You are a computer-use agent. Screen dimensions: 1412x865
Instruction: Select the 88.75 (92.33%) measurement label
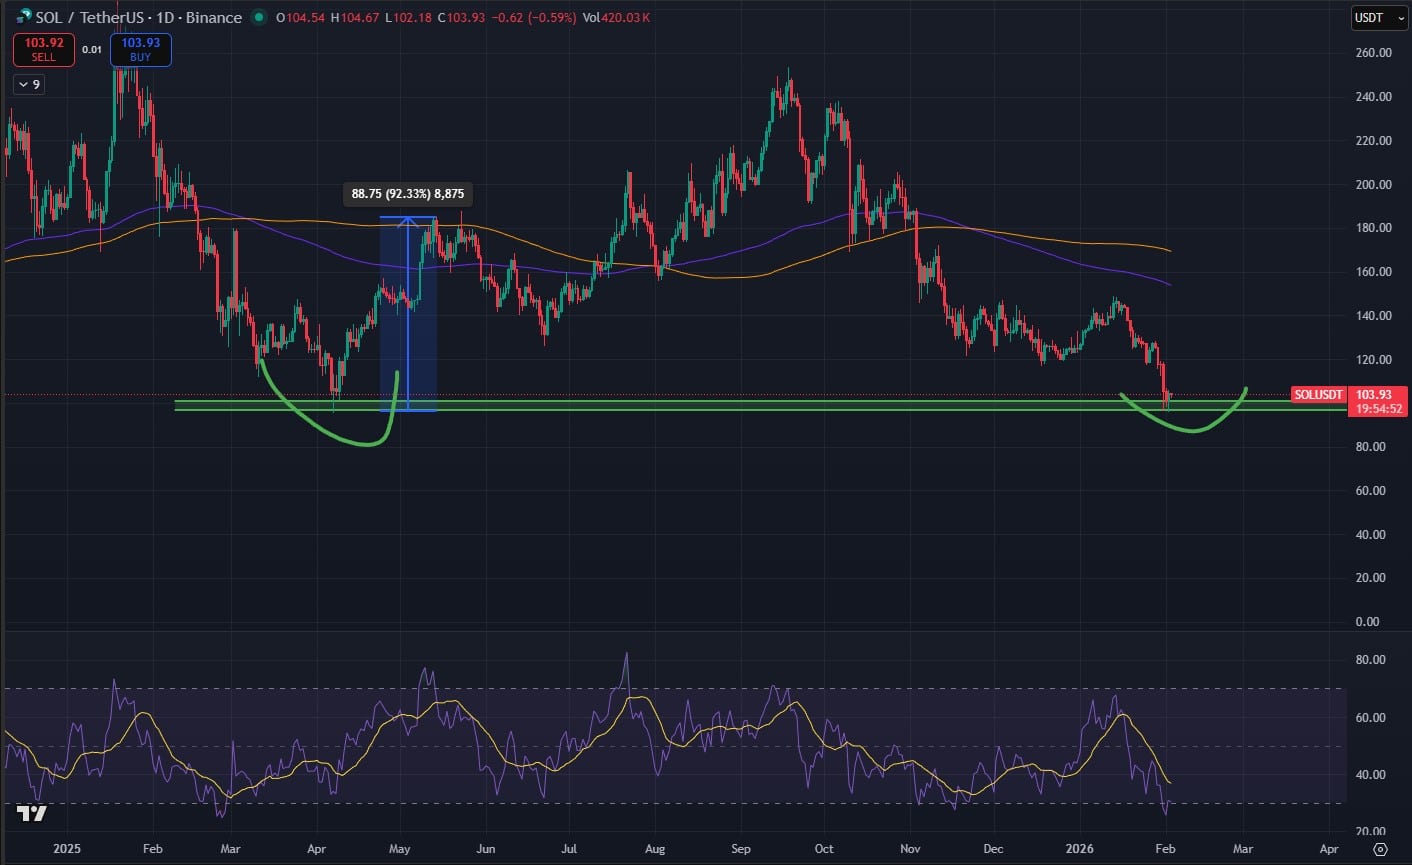pyautogui.click(x=408, y=194)
